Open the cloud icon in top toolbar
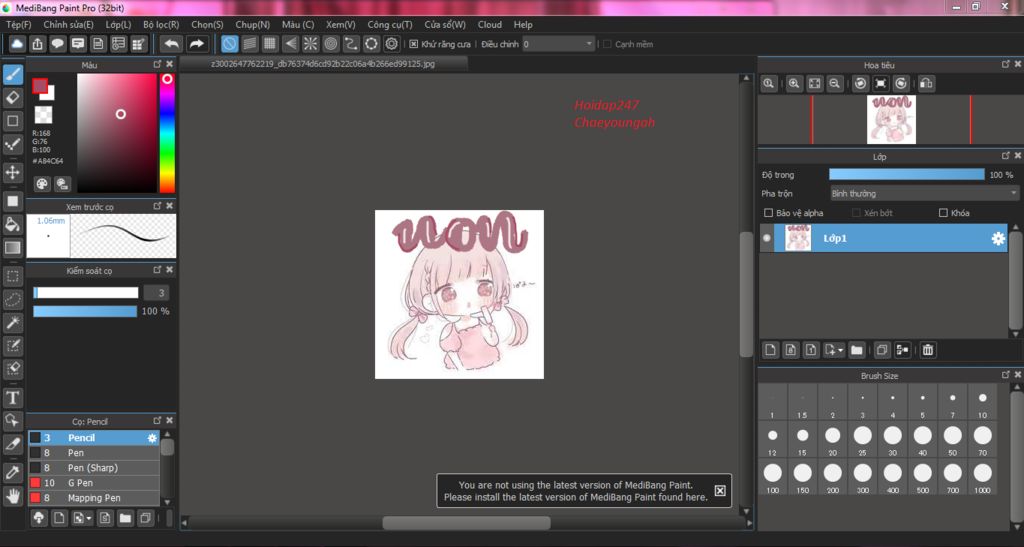 [x=17, y=44]
